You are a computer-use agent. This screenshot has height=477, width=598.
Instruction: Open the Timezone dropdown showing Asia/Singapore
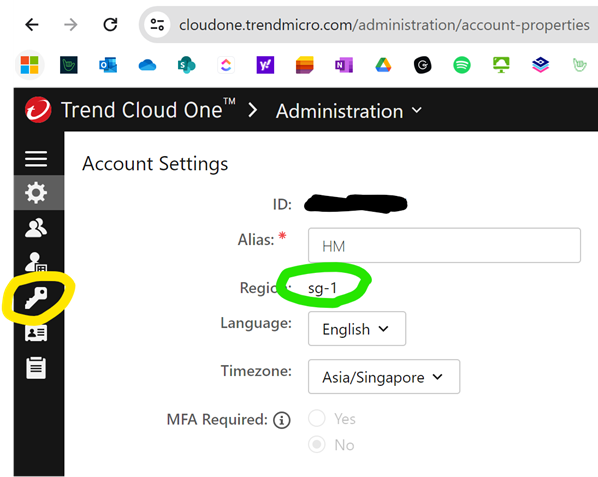pos(384,377)
